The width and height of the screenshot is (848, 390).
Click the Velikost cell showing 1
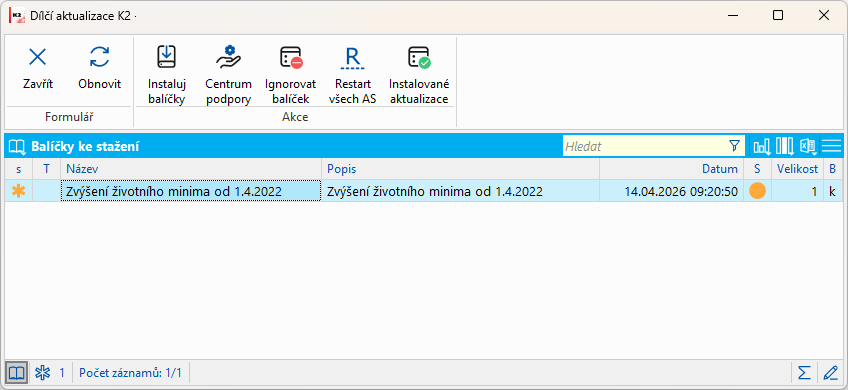797,191
